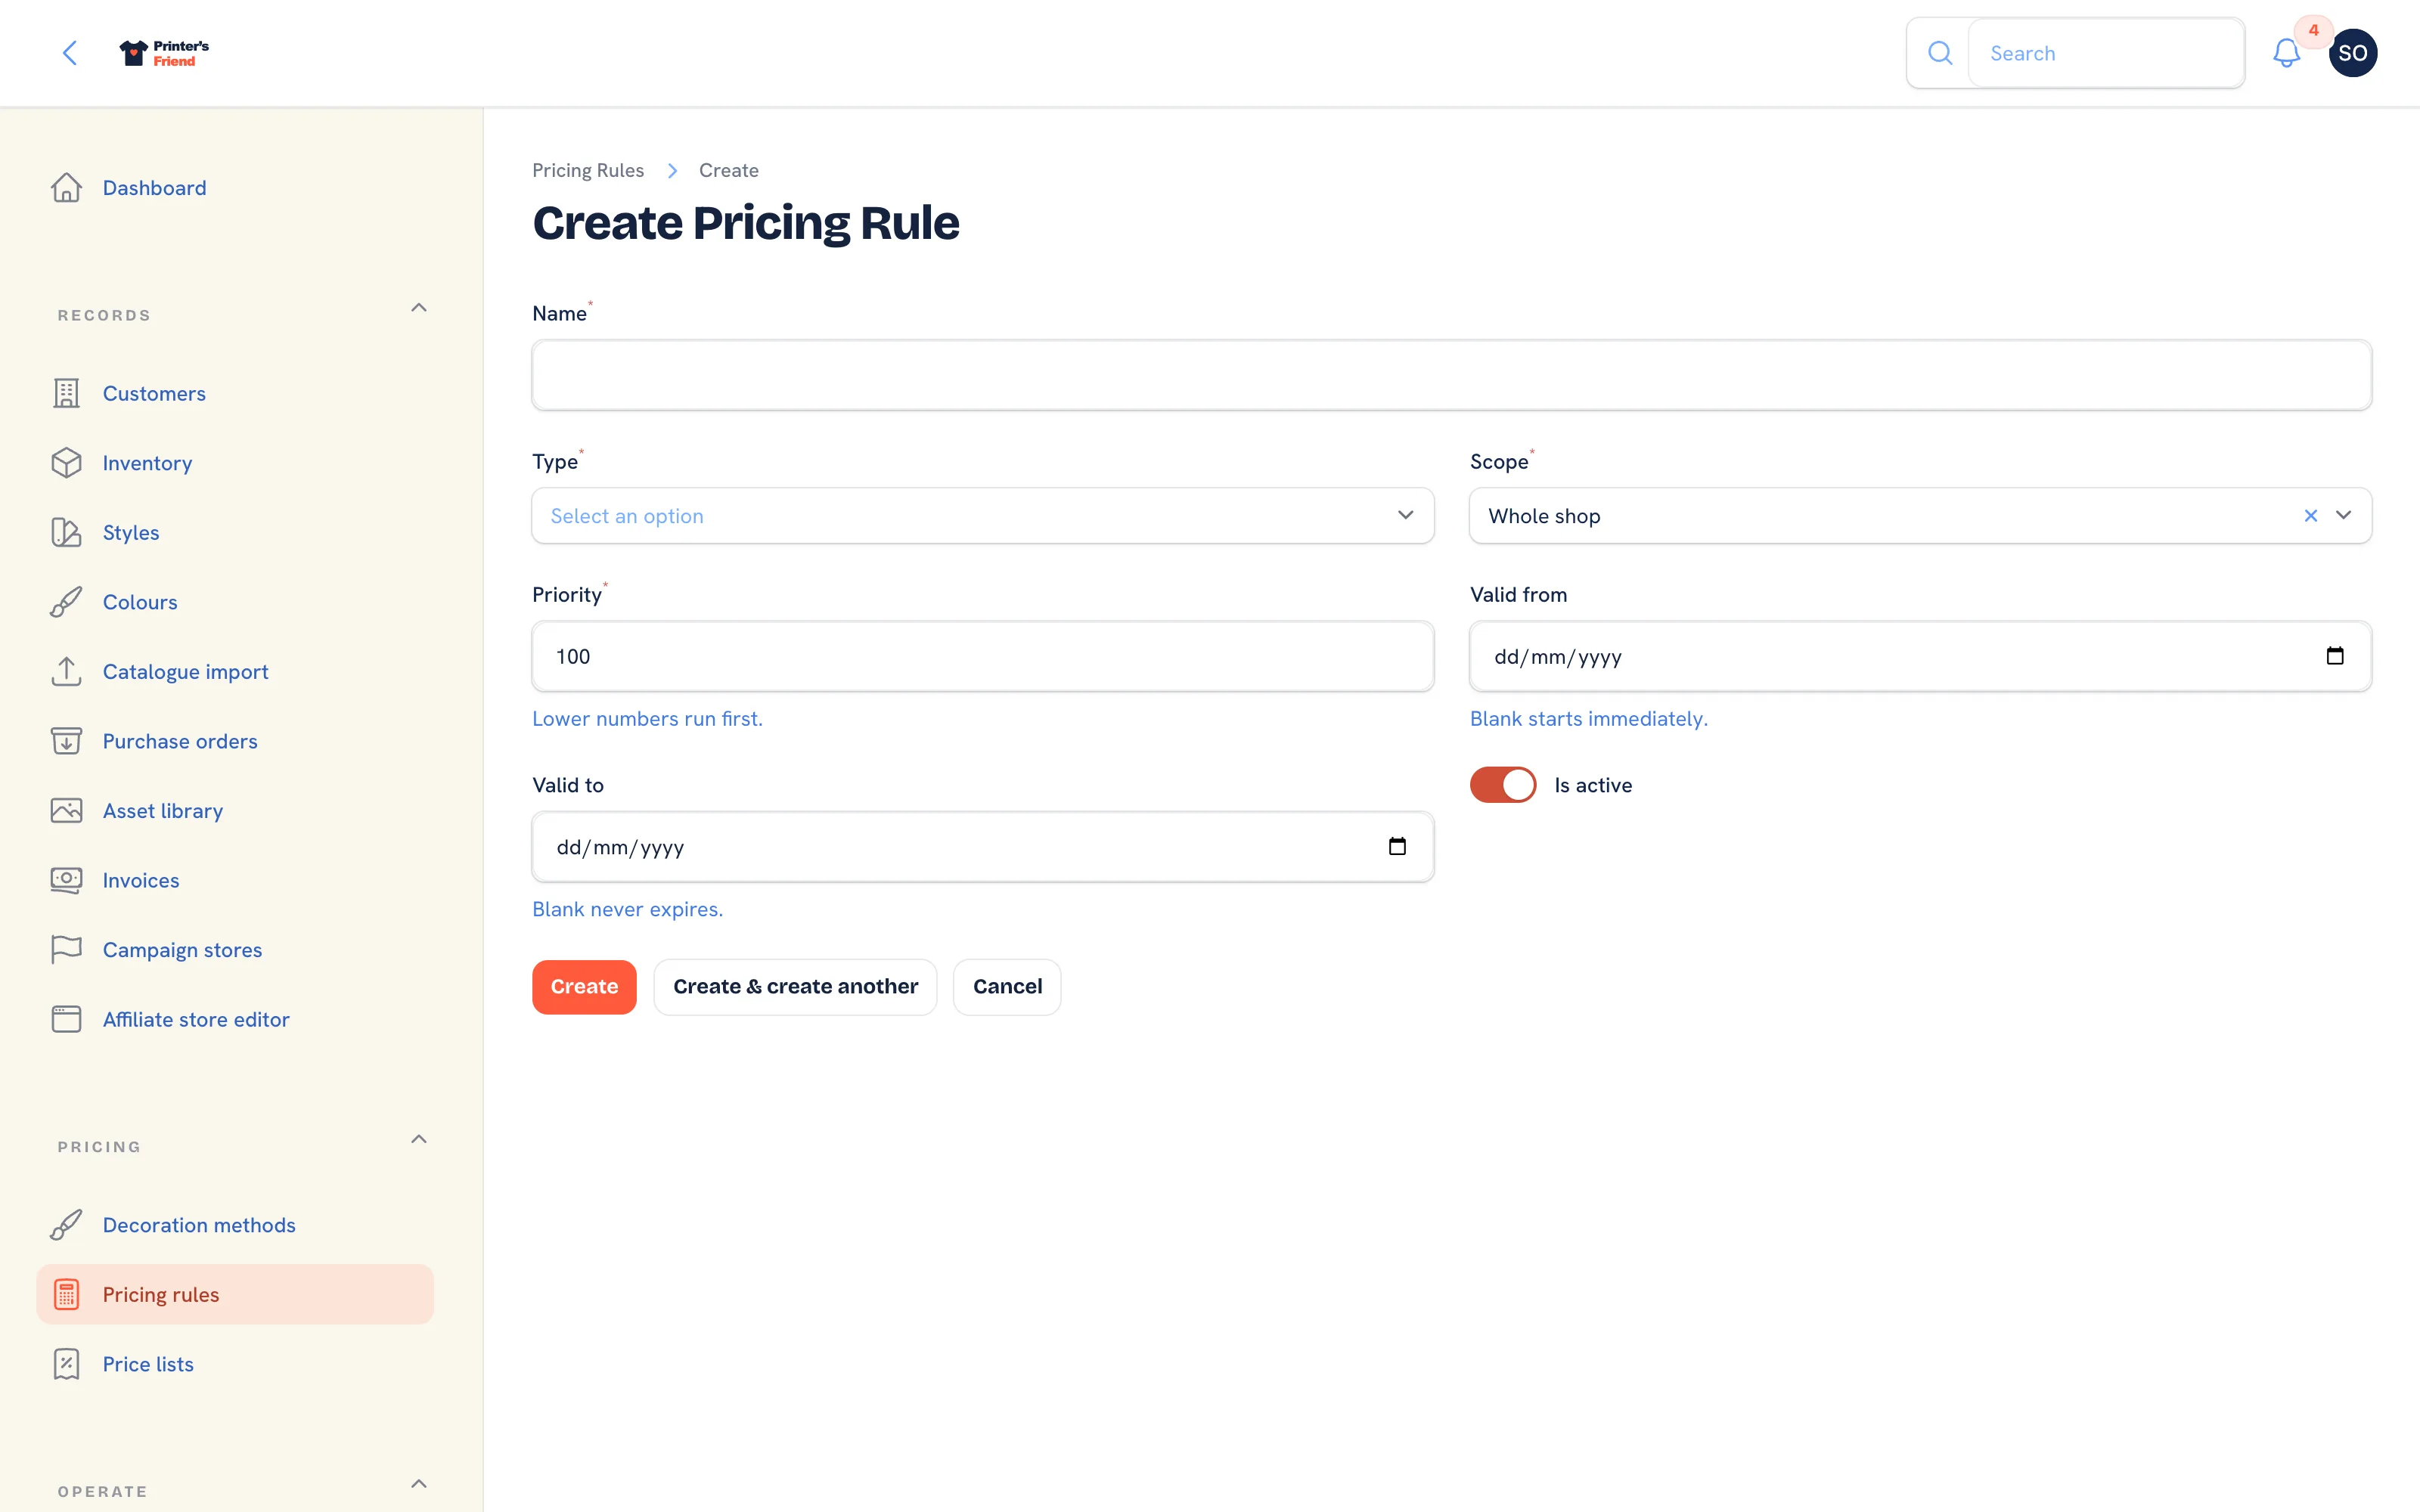This screenshot has height=1512, width=2420.
Task: Click the Invoices banknote icon
Action: 66,880
